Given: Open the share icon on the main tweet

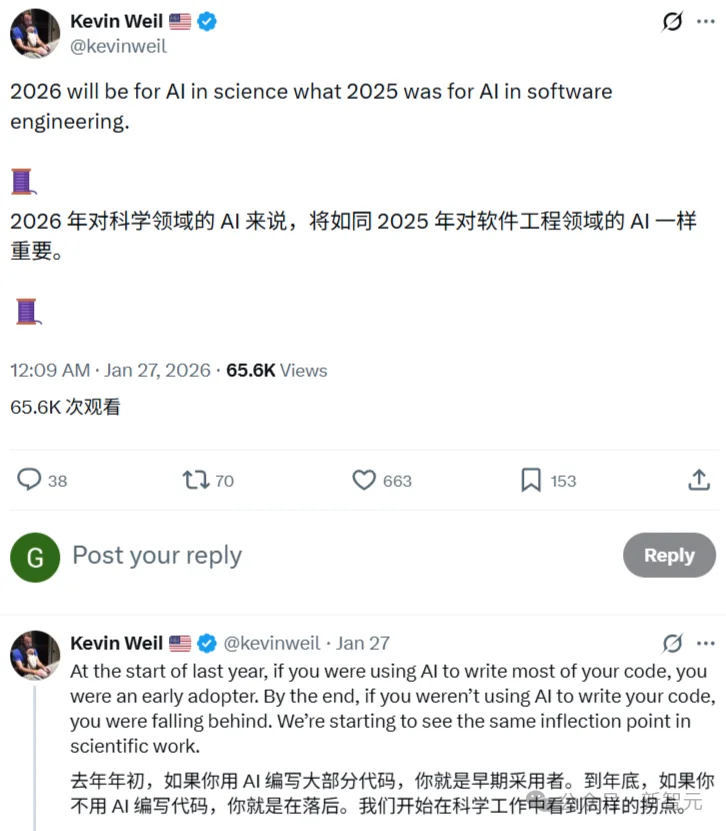Looking at the screenshot, I should tap(698, 480).
